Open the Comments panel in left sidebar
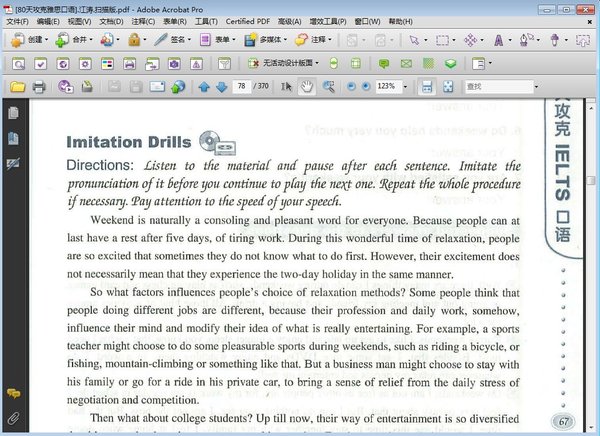 [x=13, y=393]
